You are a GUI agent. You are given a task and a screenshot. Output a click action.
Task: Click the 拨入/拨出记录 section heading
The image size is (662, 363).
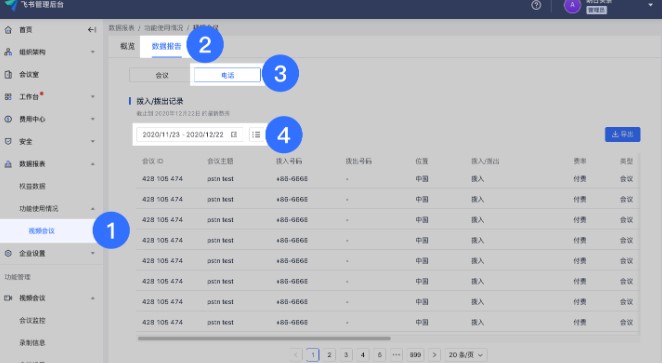click(160, 101)
